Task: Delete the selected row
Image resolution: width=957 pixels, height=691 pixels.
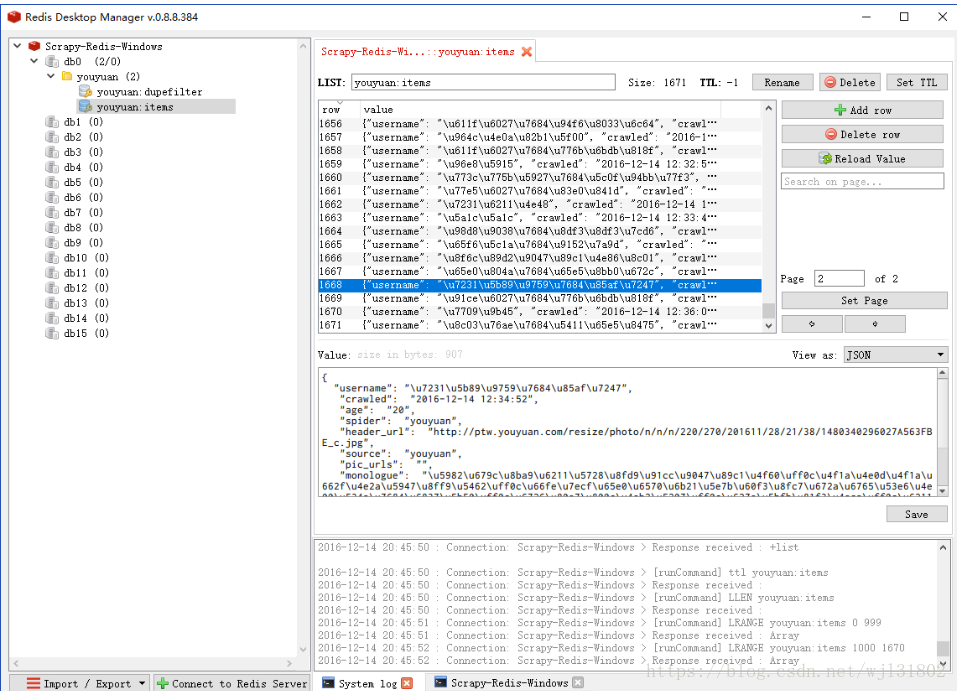Action: 863,134
